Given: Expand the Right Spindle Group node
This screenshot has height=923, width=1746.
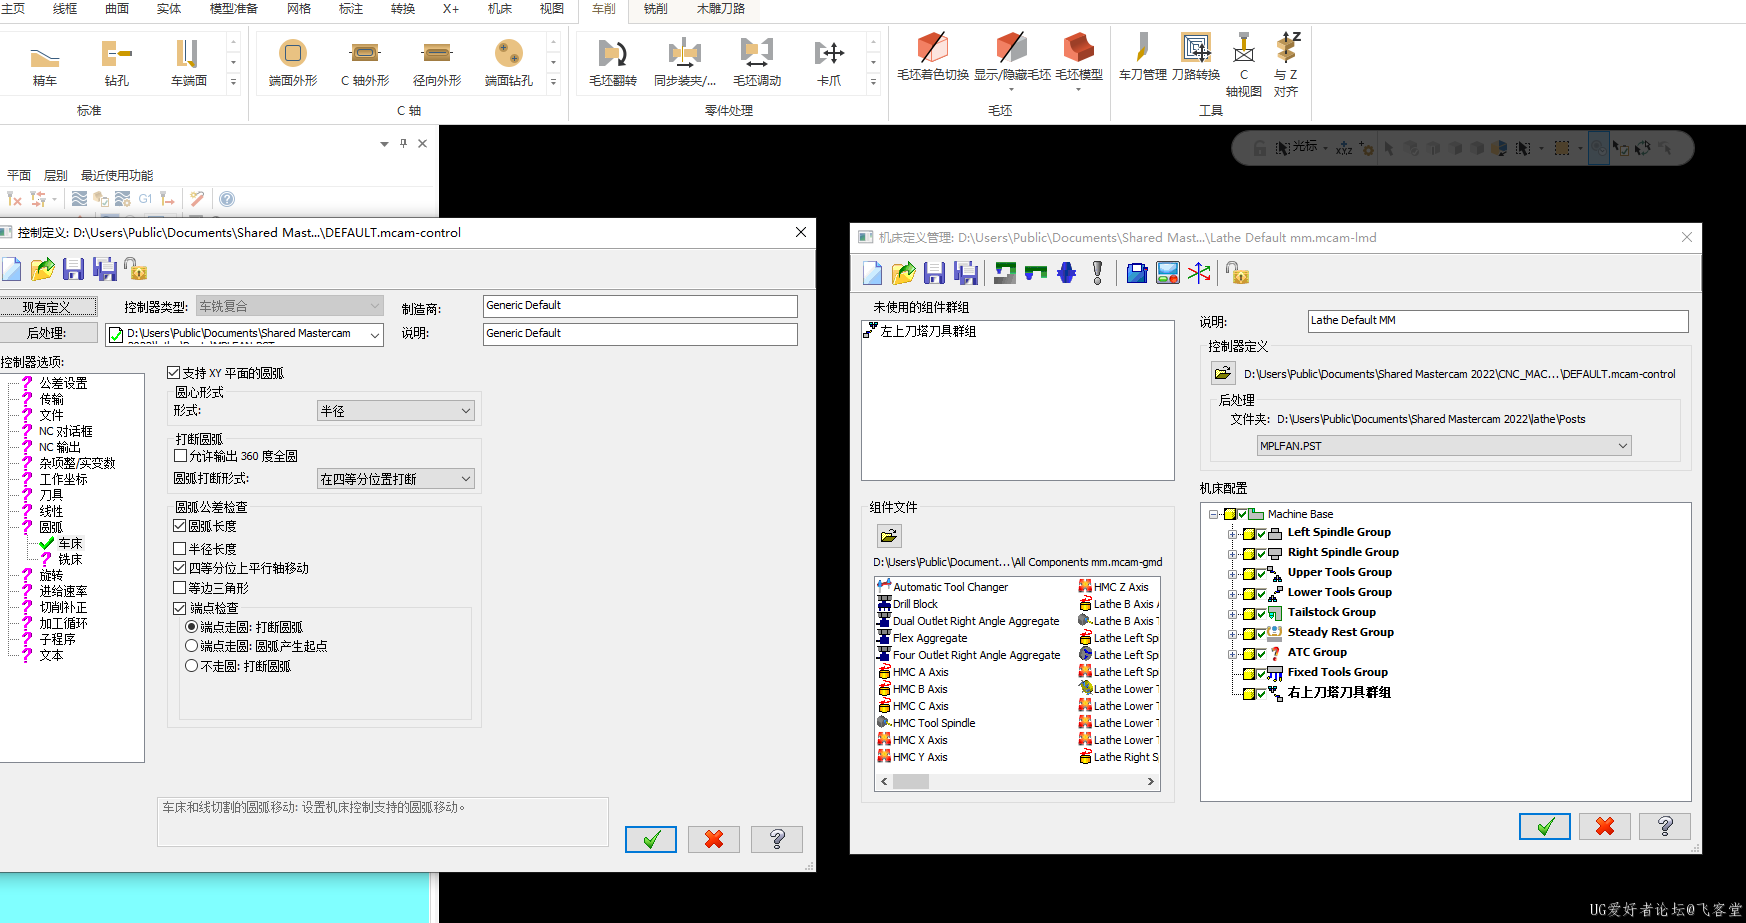Looking at the screenshot, I should pyautogui.click(x=1232, y=554).
